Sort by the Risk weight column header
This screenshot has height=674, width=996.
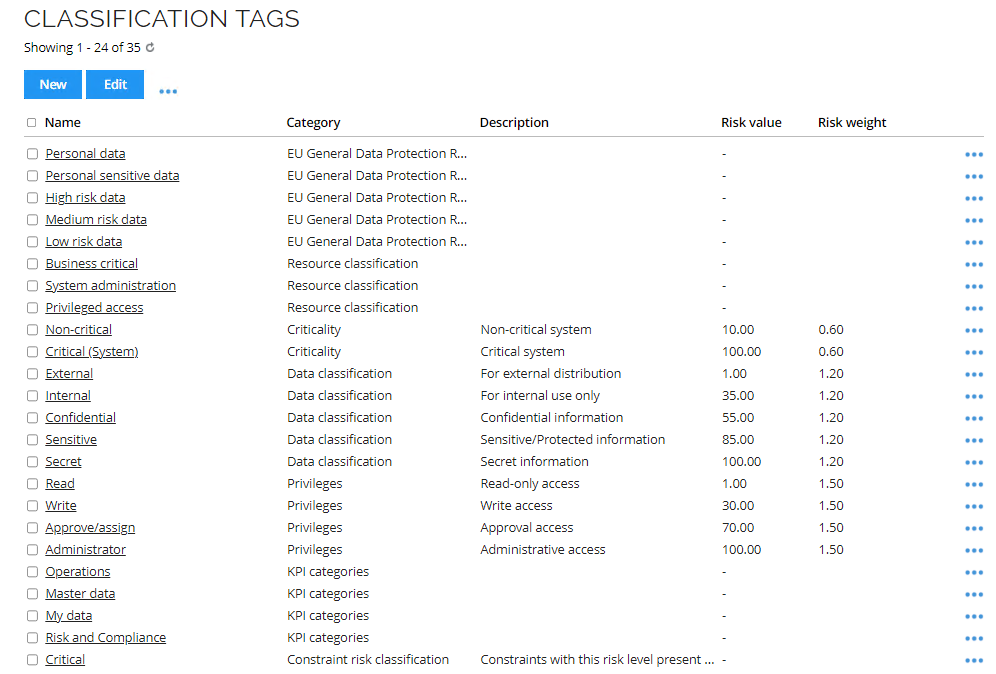(852, 123)
